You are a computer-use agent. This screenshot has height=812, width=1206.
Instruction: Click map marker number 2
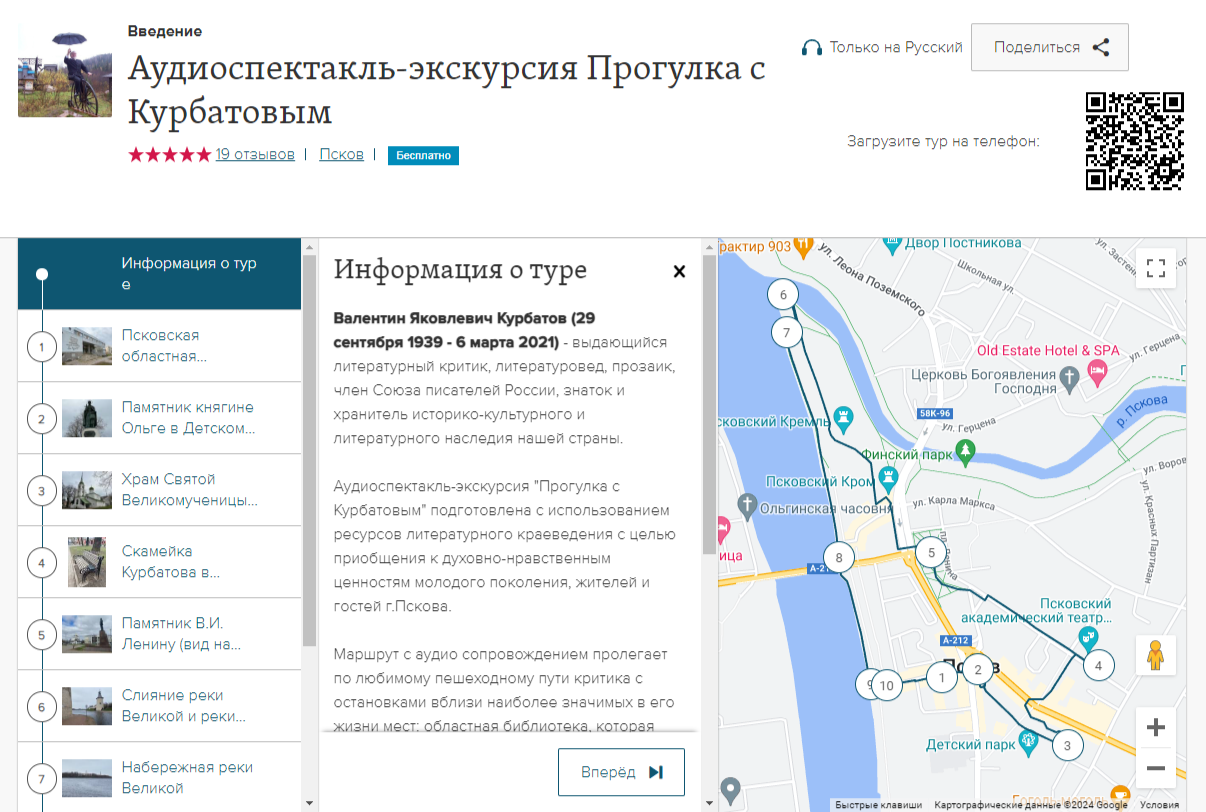(979, 669)
